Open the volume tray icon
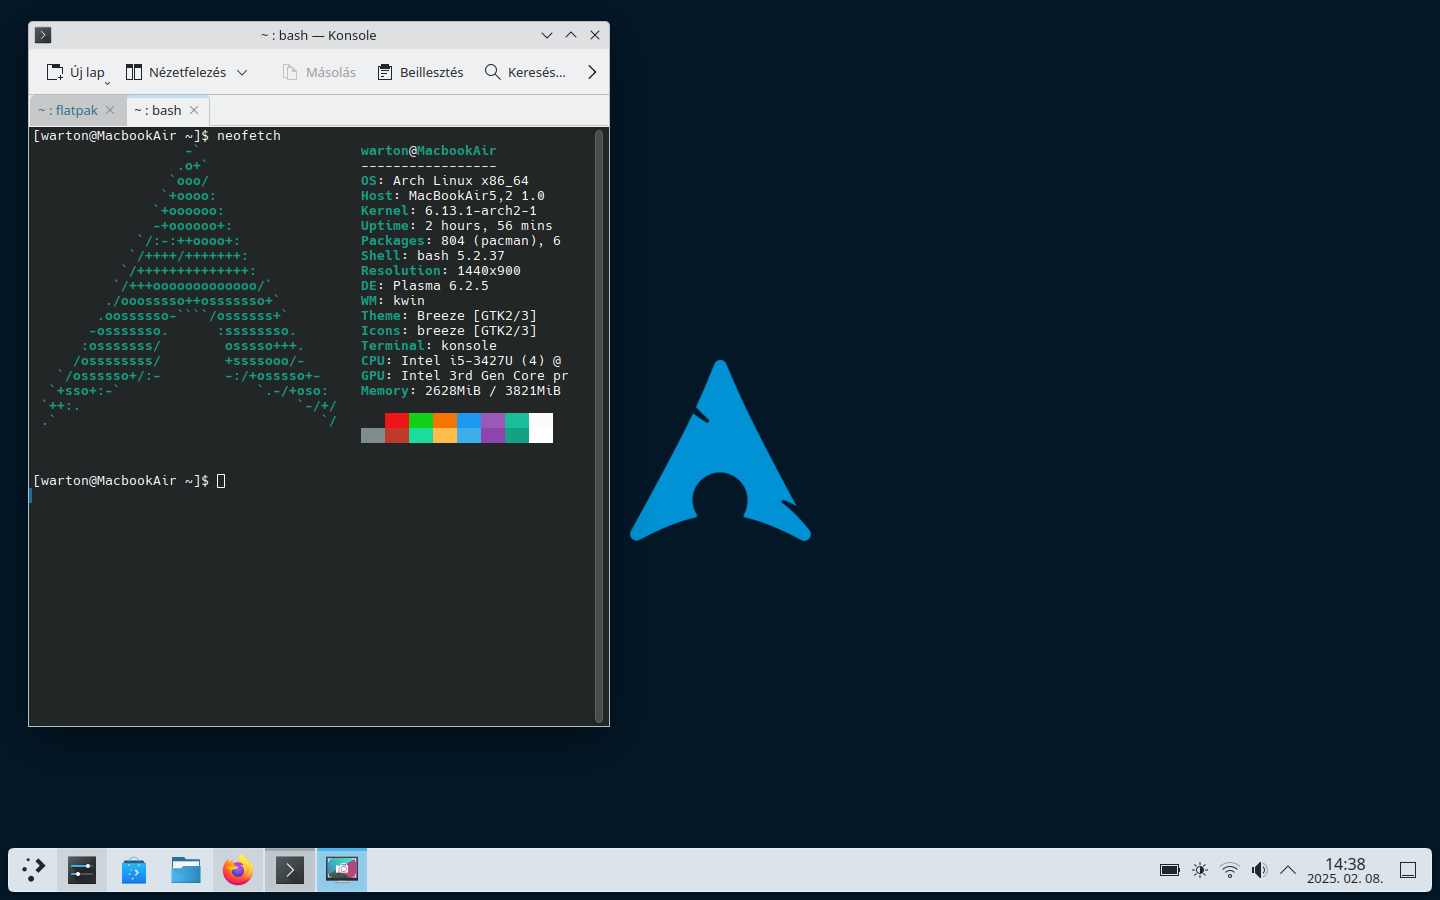The image size is (1440, 900). pyautogui.click(x=1259, y=870)
